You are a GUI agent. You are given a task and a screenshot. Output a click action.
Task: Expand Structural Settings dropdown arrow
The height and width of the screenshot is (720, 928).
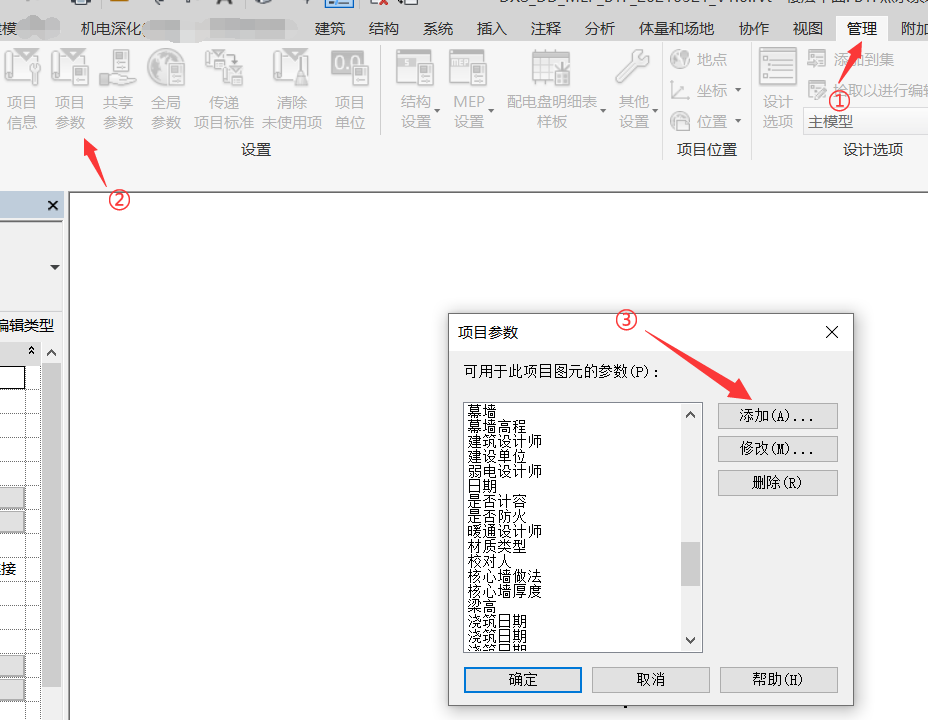(437, 111)
